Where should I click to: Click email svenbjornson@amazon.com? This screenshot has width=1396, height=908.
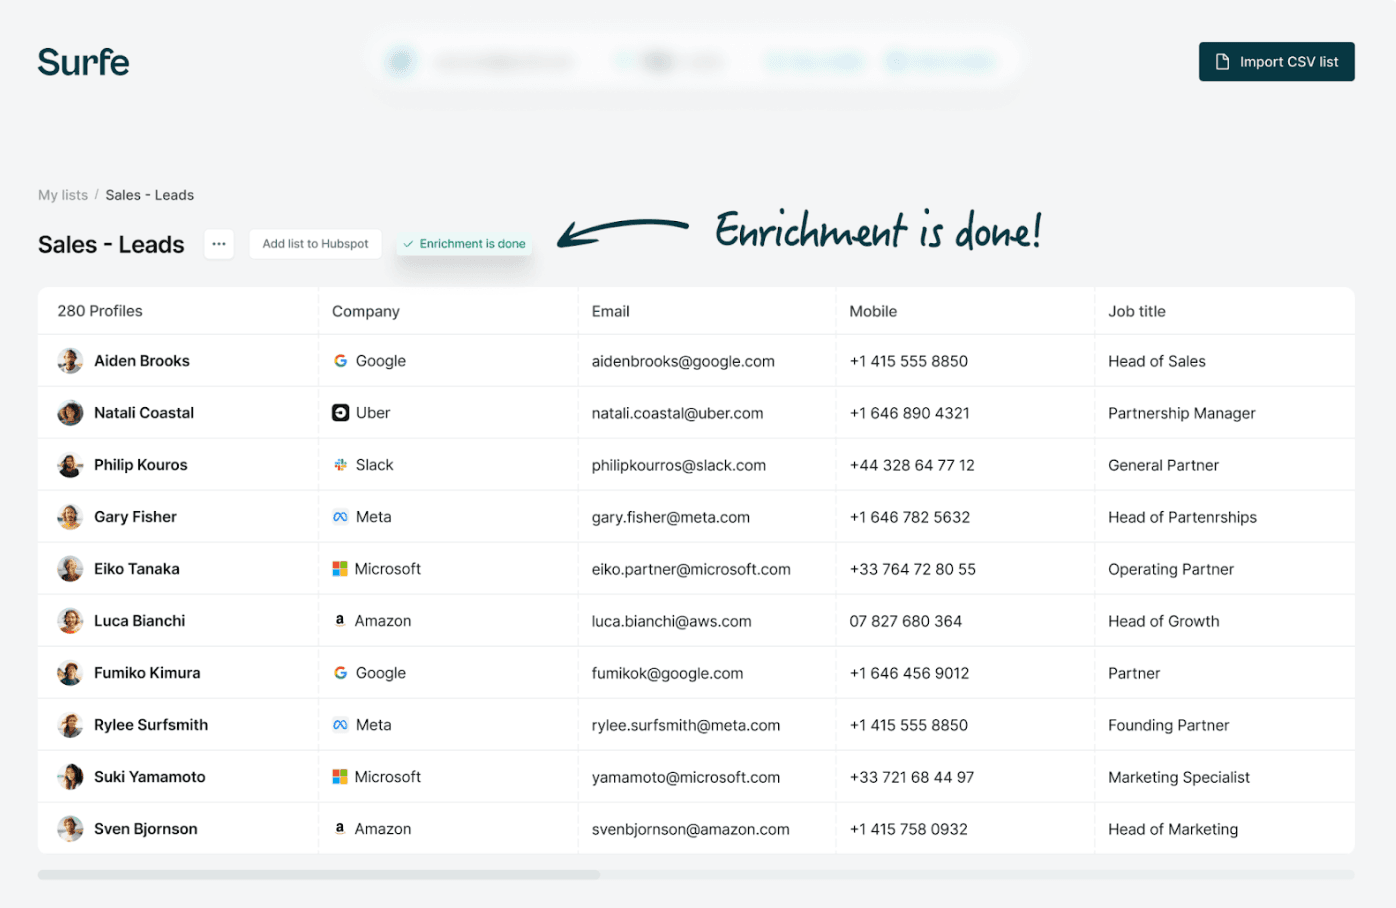coord(690,829)
